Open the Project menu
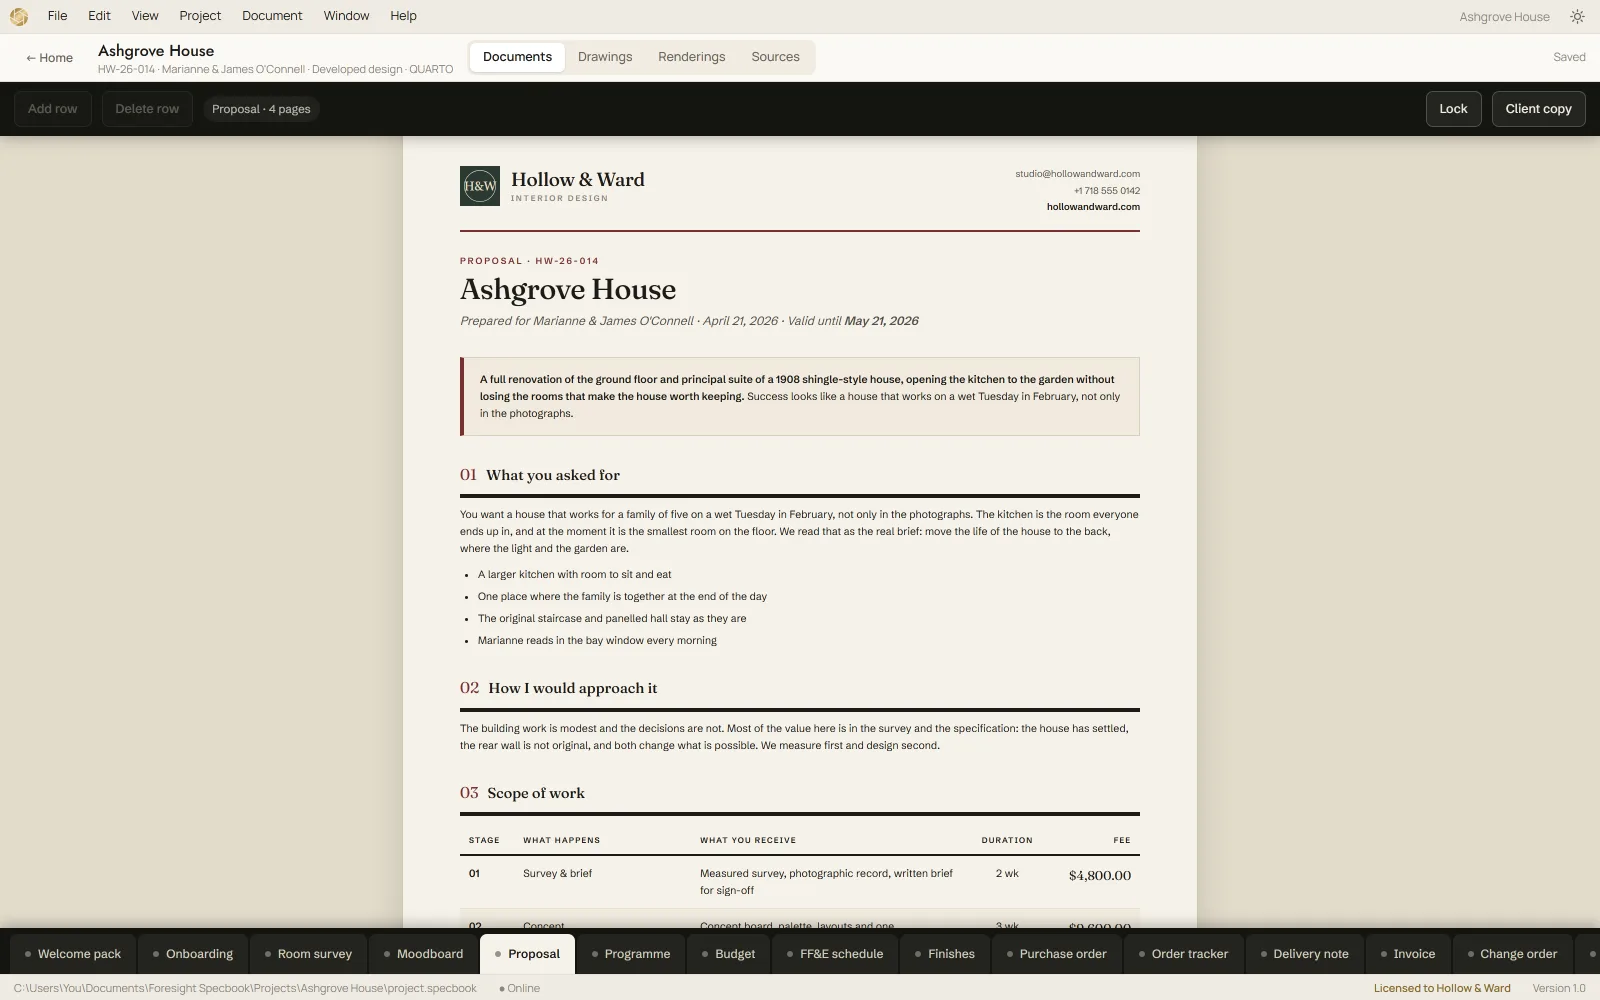 pyautogui.click(x=200, y=16)
